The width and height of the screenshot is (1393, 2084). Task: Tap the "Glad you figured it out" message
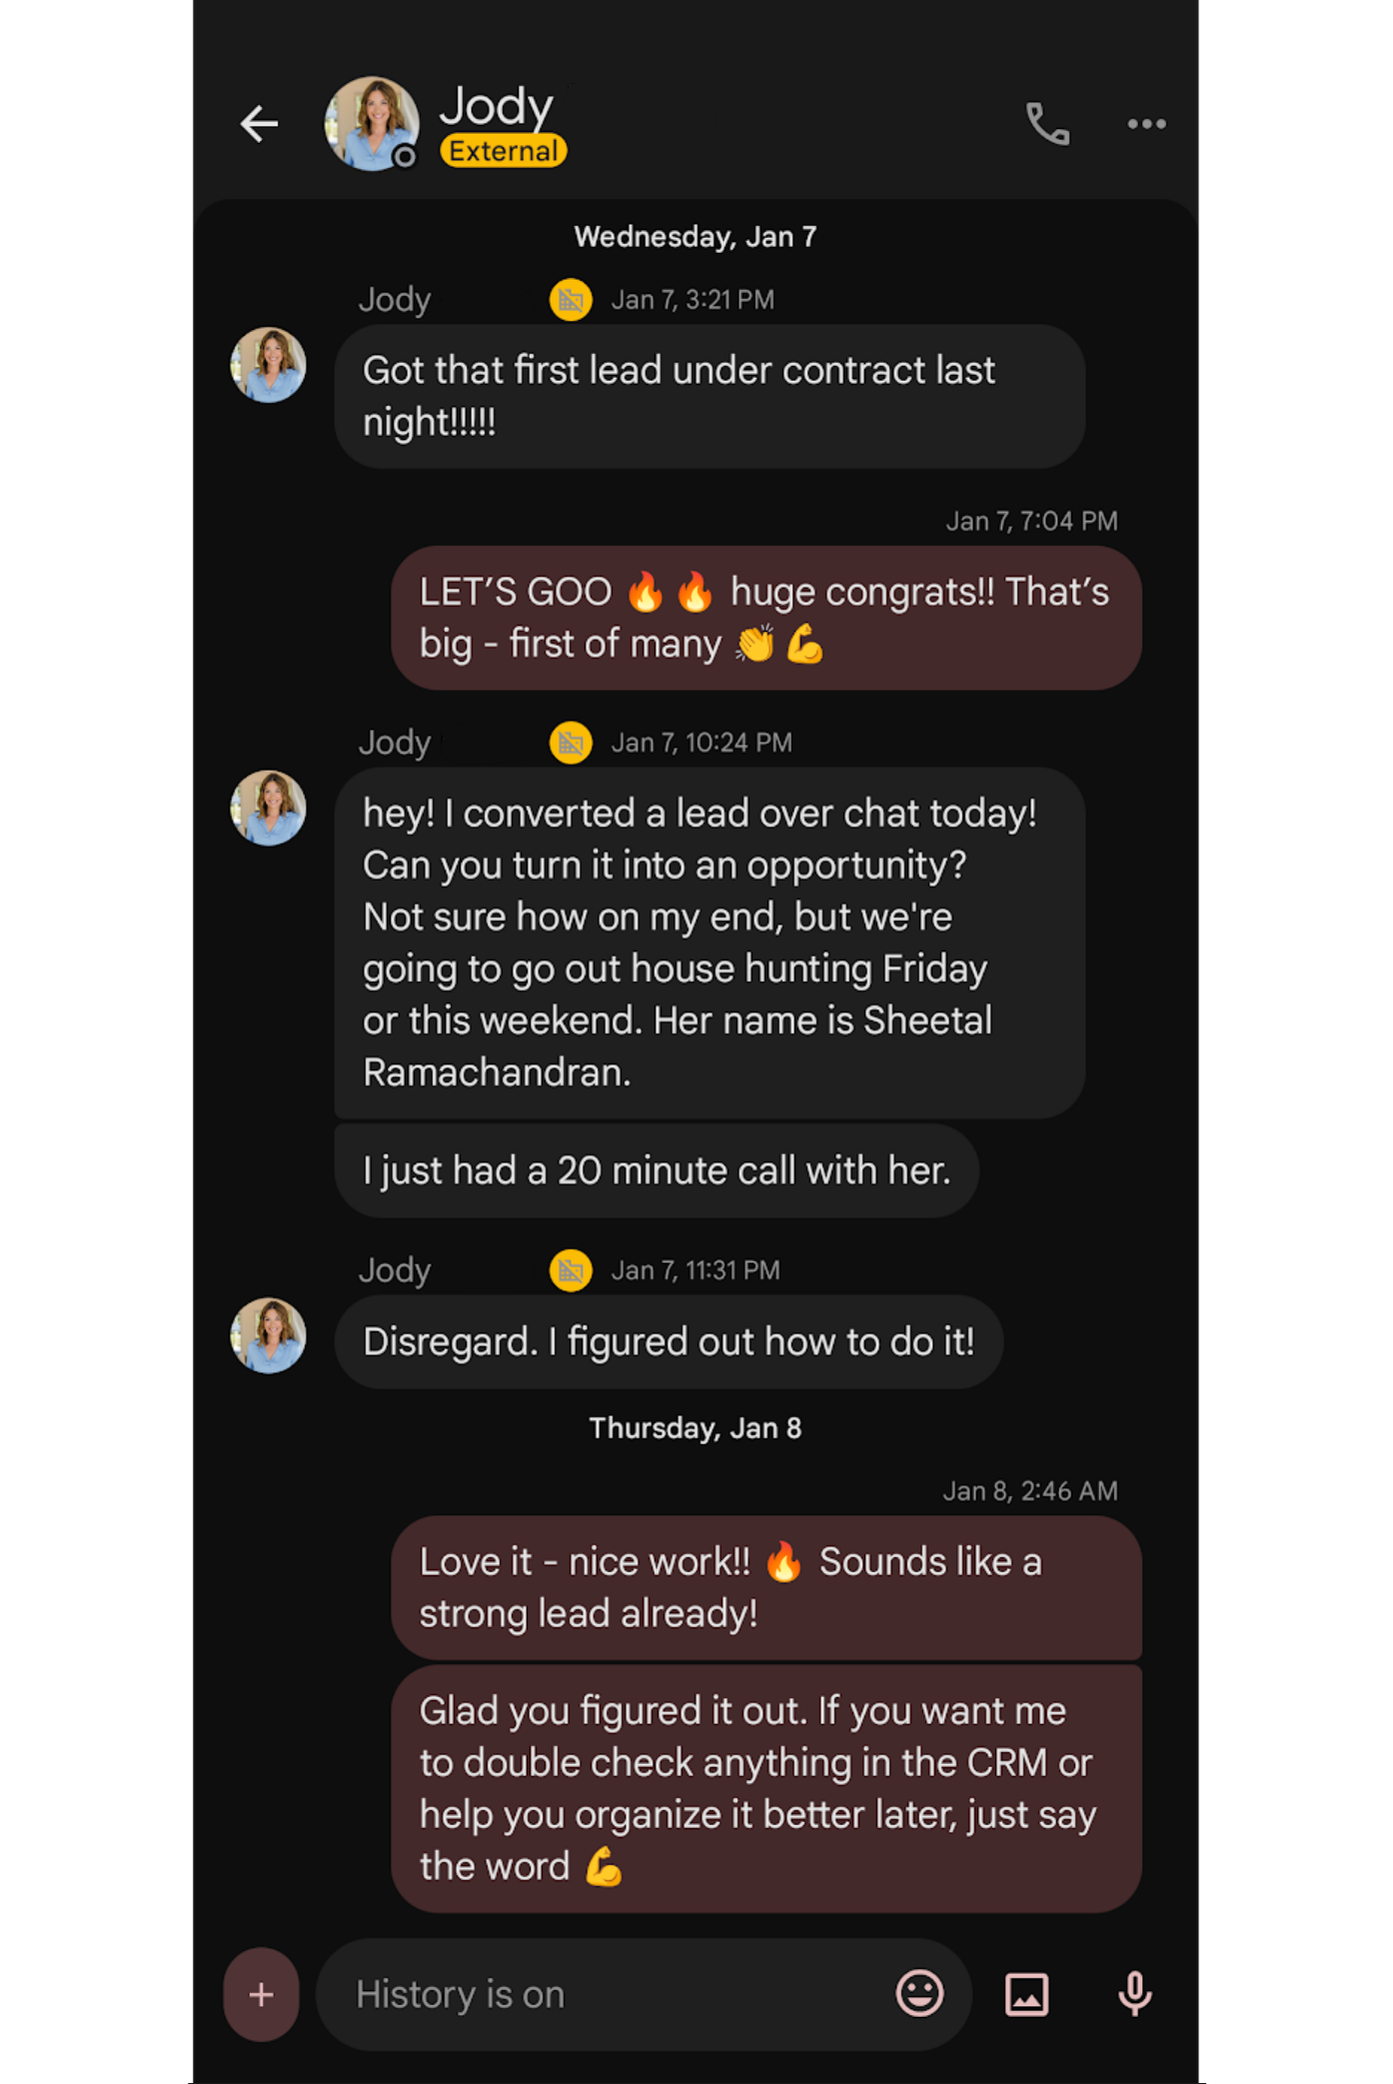pos(765,1788)
